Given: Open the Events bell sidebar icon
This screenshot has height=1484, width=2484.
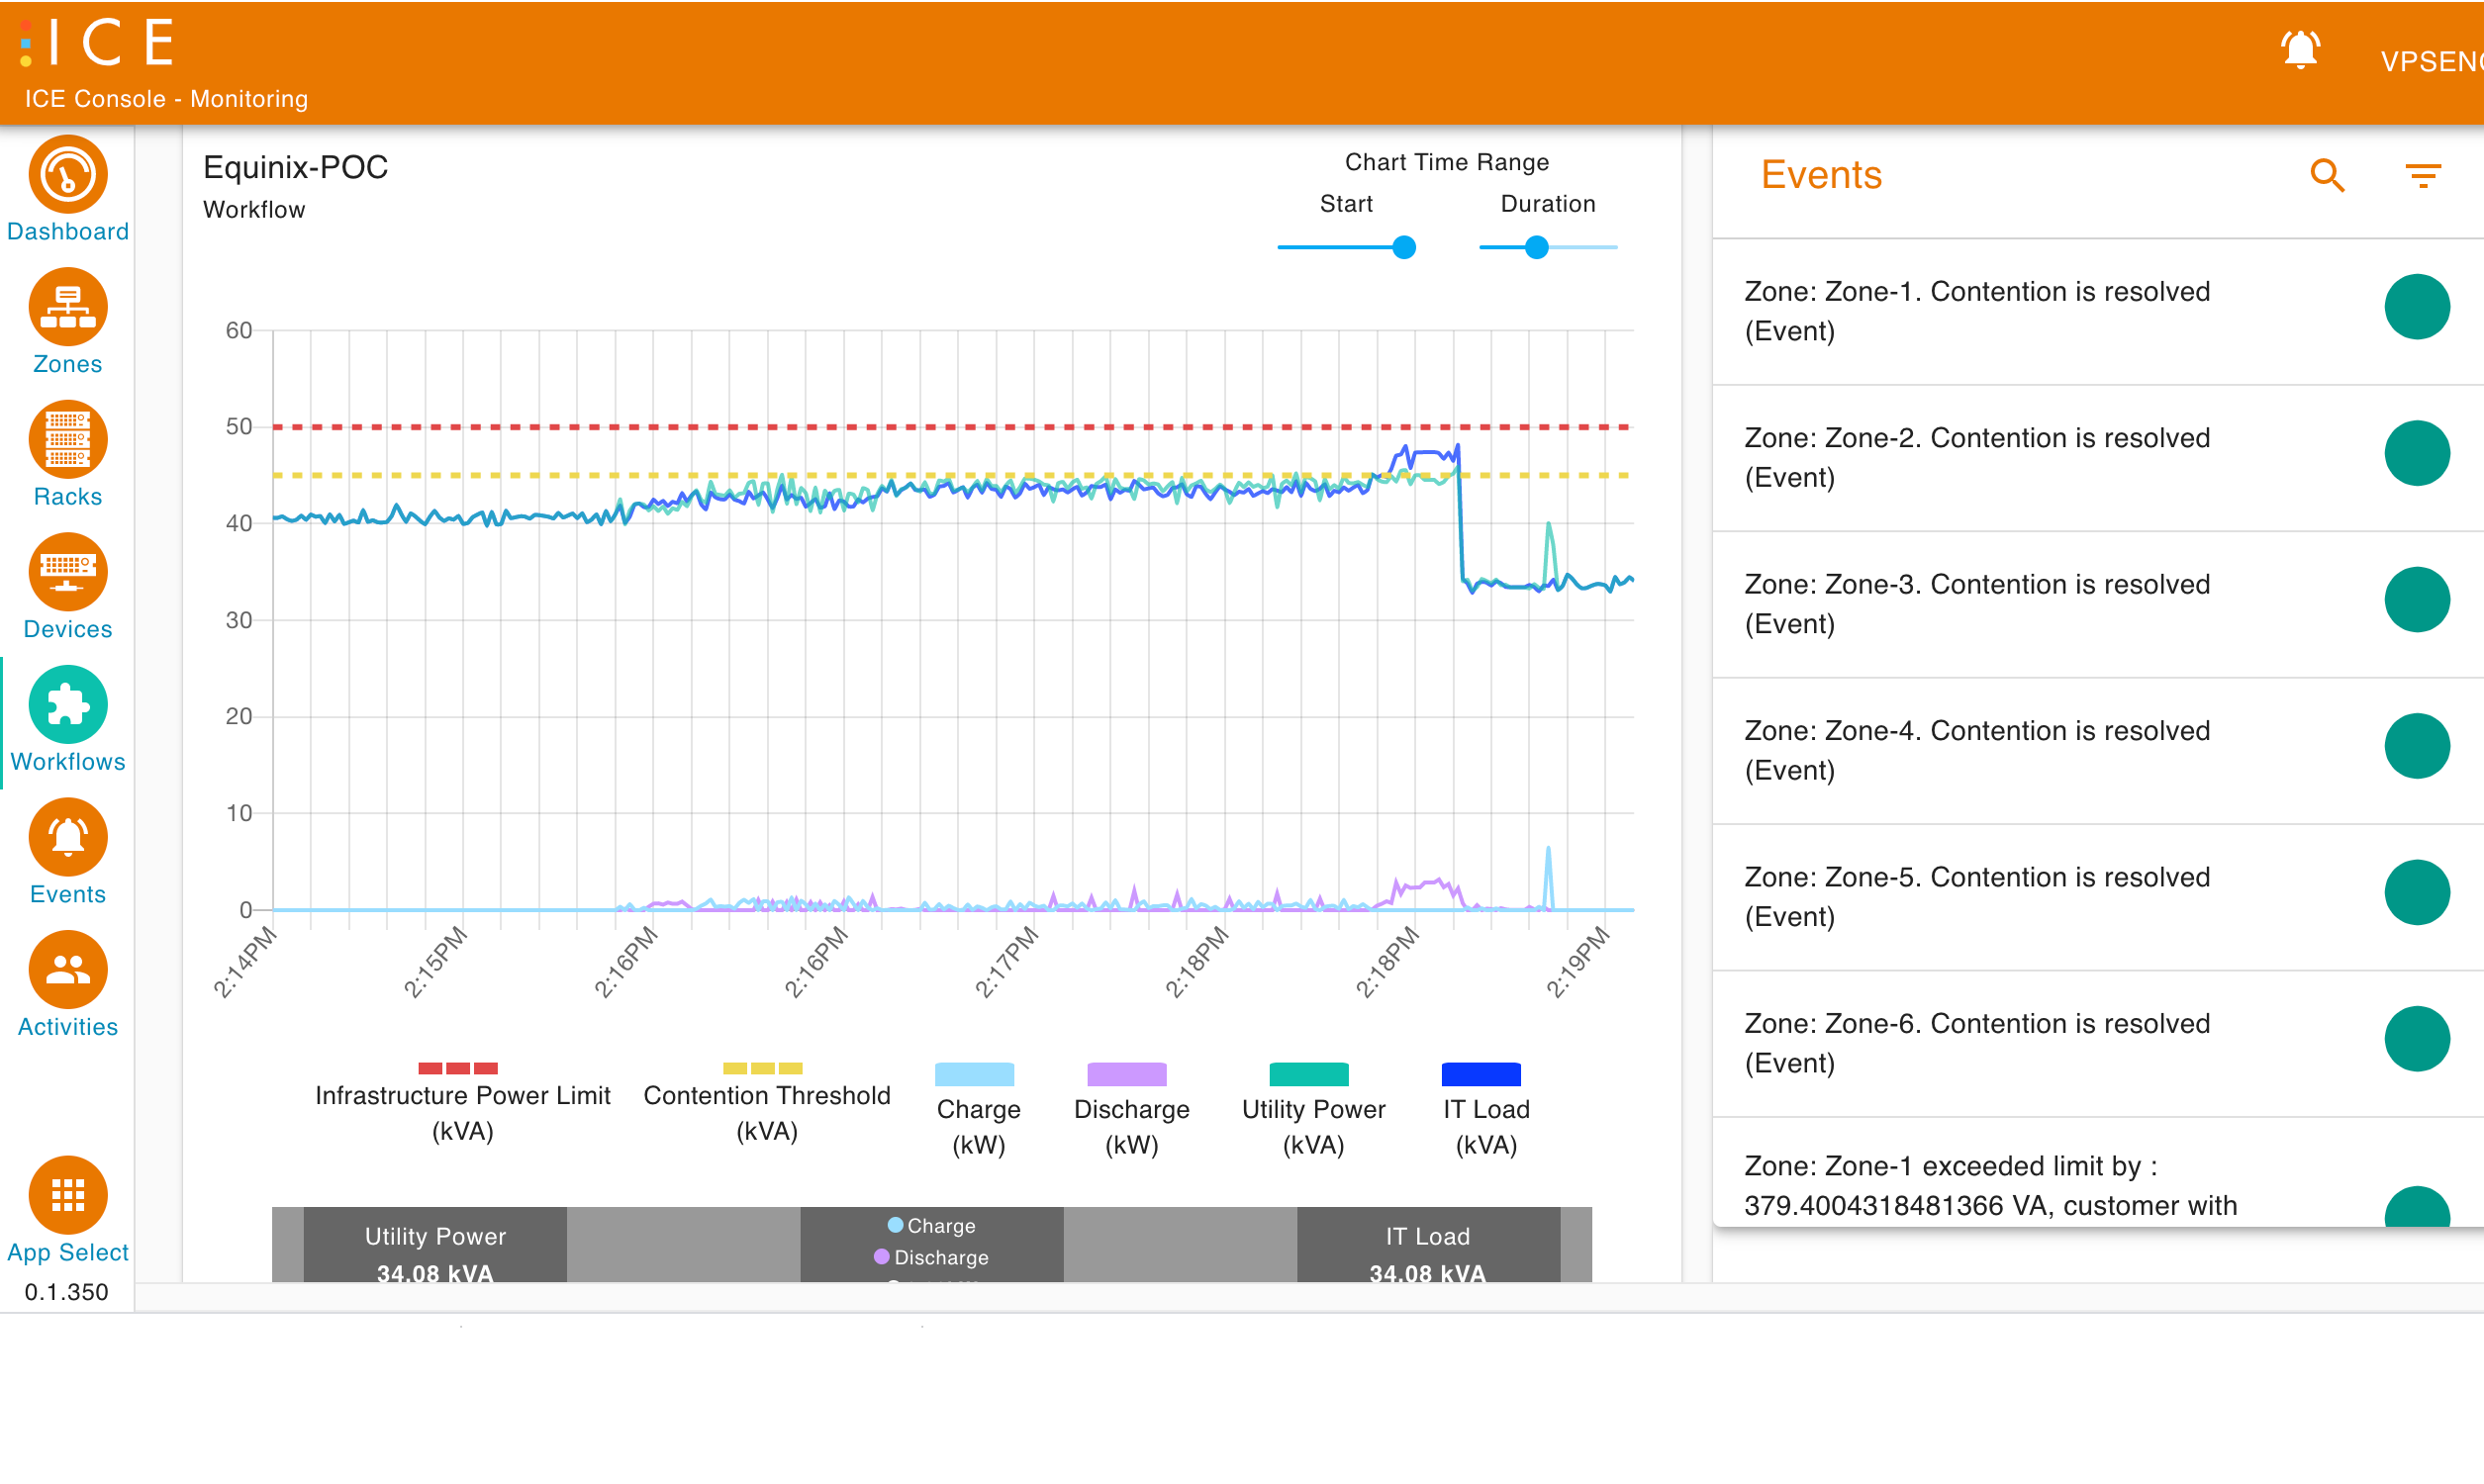Looking at the screenshot, I should (x=67, y=838).
